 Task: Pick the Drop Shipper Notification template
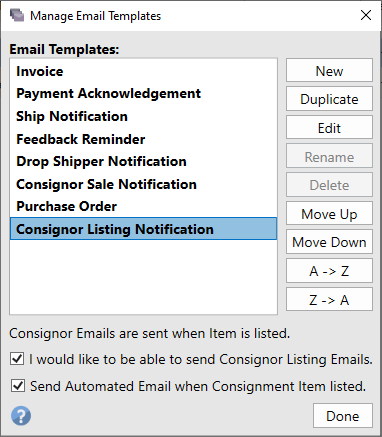143,161
